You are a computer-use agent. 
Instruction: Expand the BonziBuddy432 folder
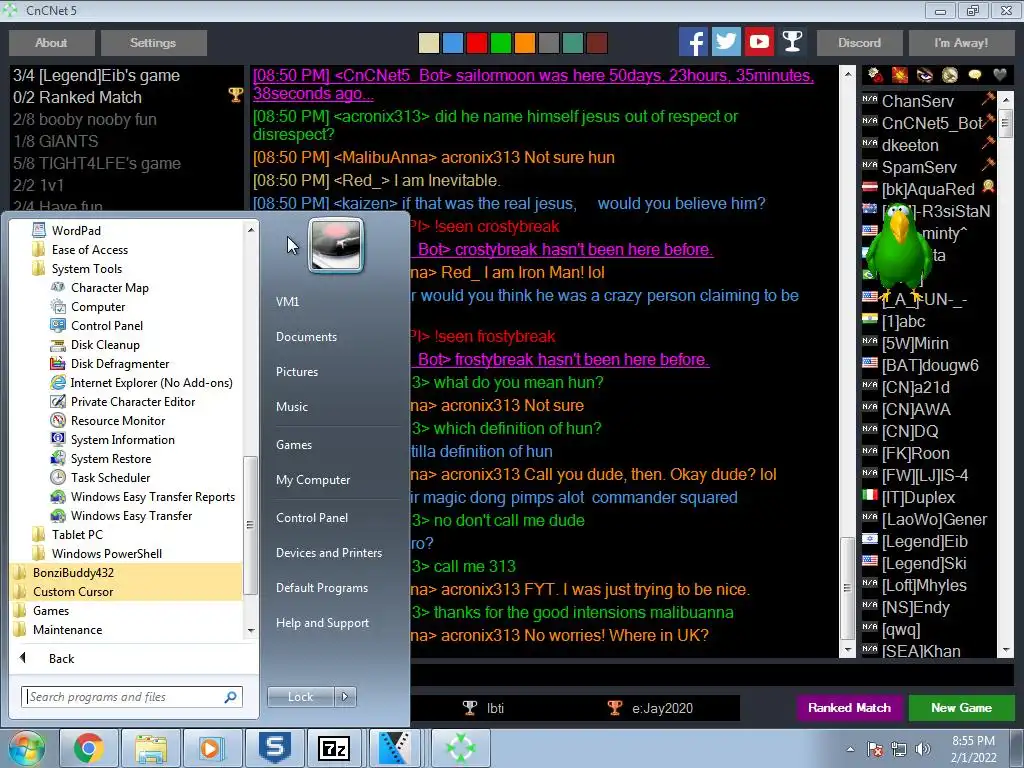(x=73, y=573)
